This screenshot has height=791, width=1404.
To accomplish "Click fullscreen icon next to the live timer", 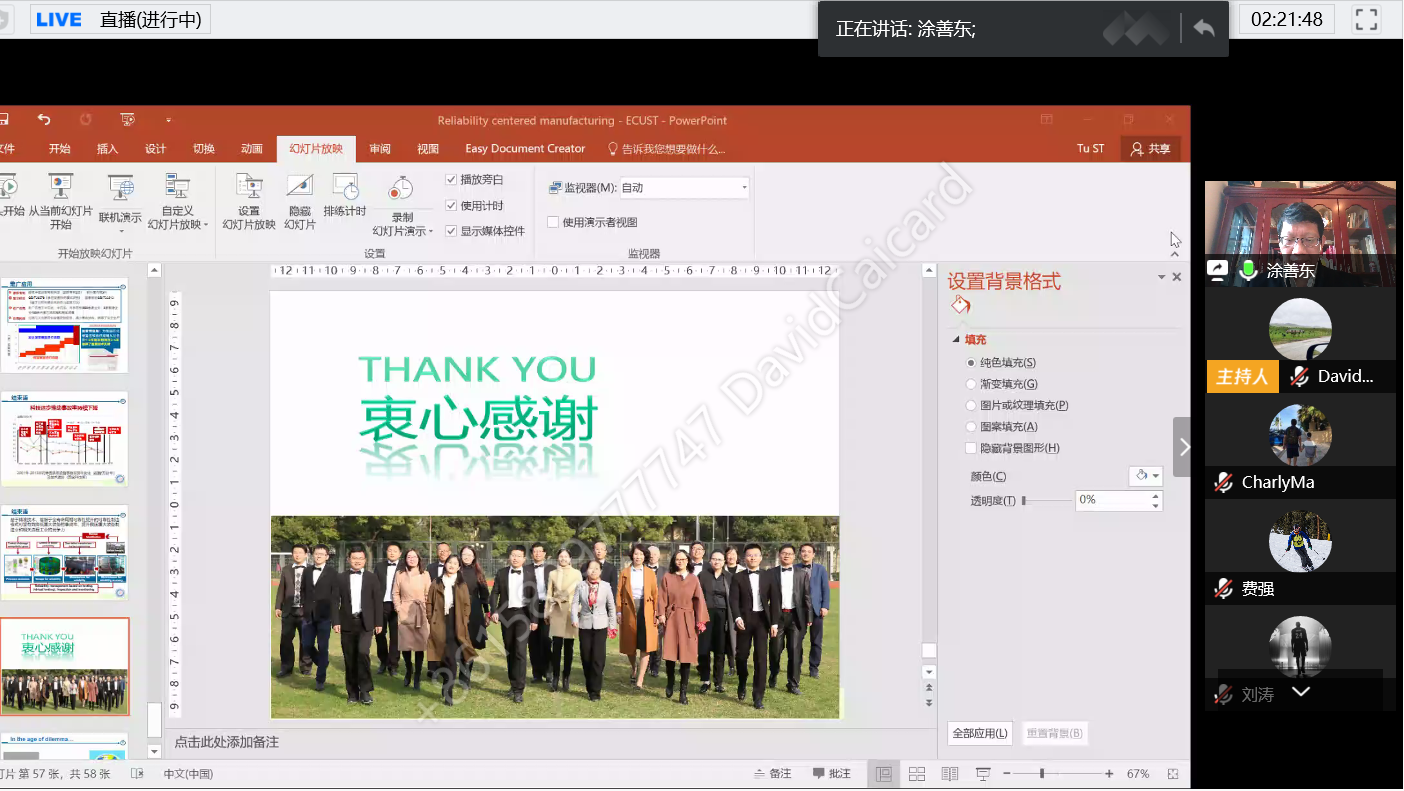I will click(1366, 19).
